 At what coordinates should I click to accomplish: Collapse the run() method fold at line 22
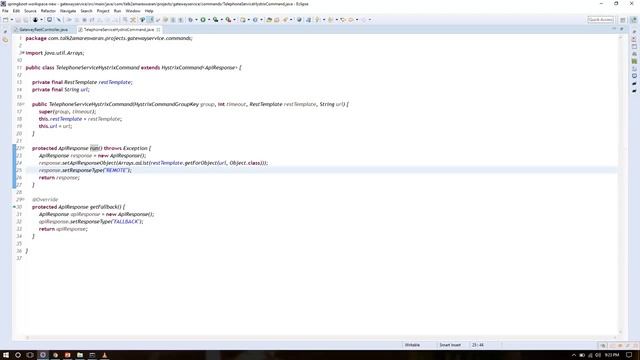[23, 148]
